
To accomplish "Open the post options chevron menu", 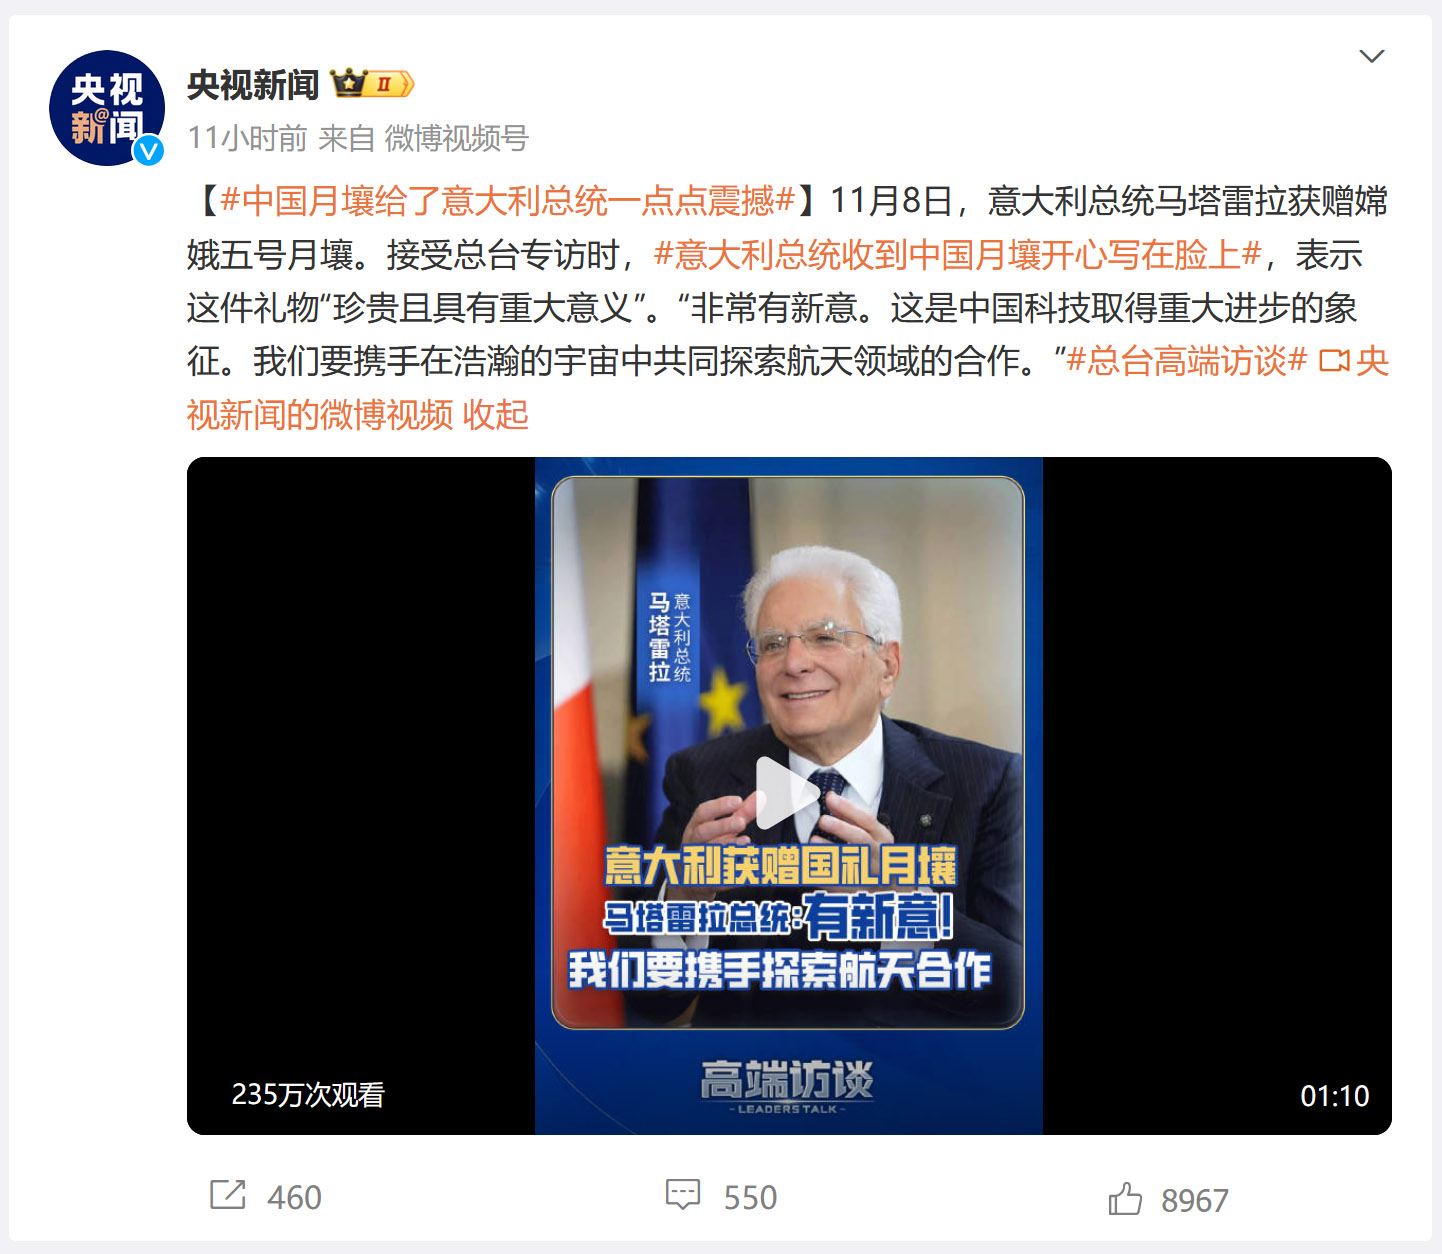I will 1371,56.
